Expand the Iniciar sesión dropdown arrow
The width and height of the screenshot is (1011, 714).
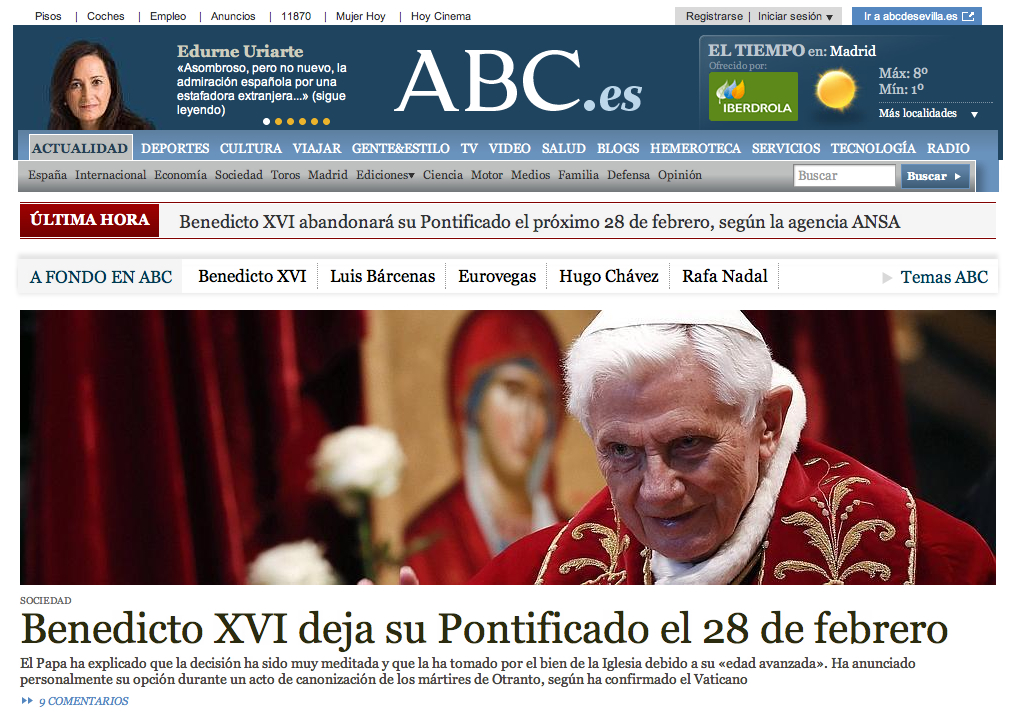coord(829,17)
